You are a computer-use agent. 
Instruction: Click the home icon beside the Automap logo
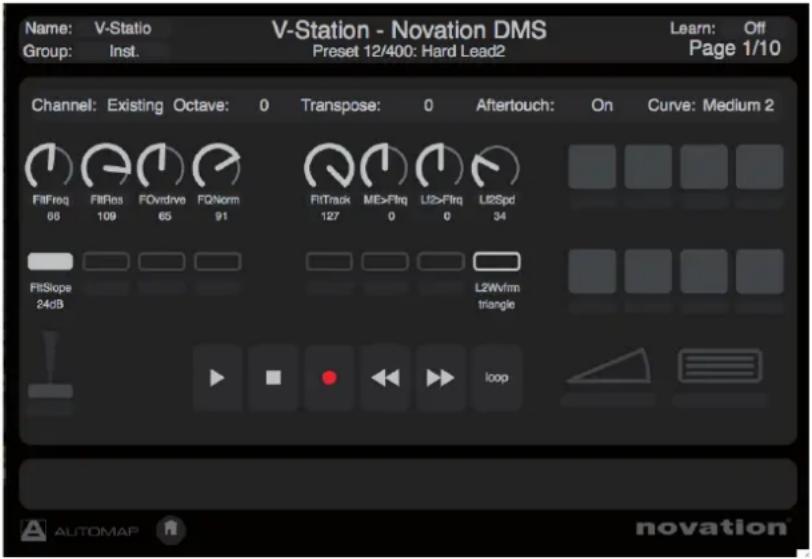point(171,529)
